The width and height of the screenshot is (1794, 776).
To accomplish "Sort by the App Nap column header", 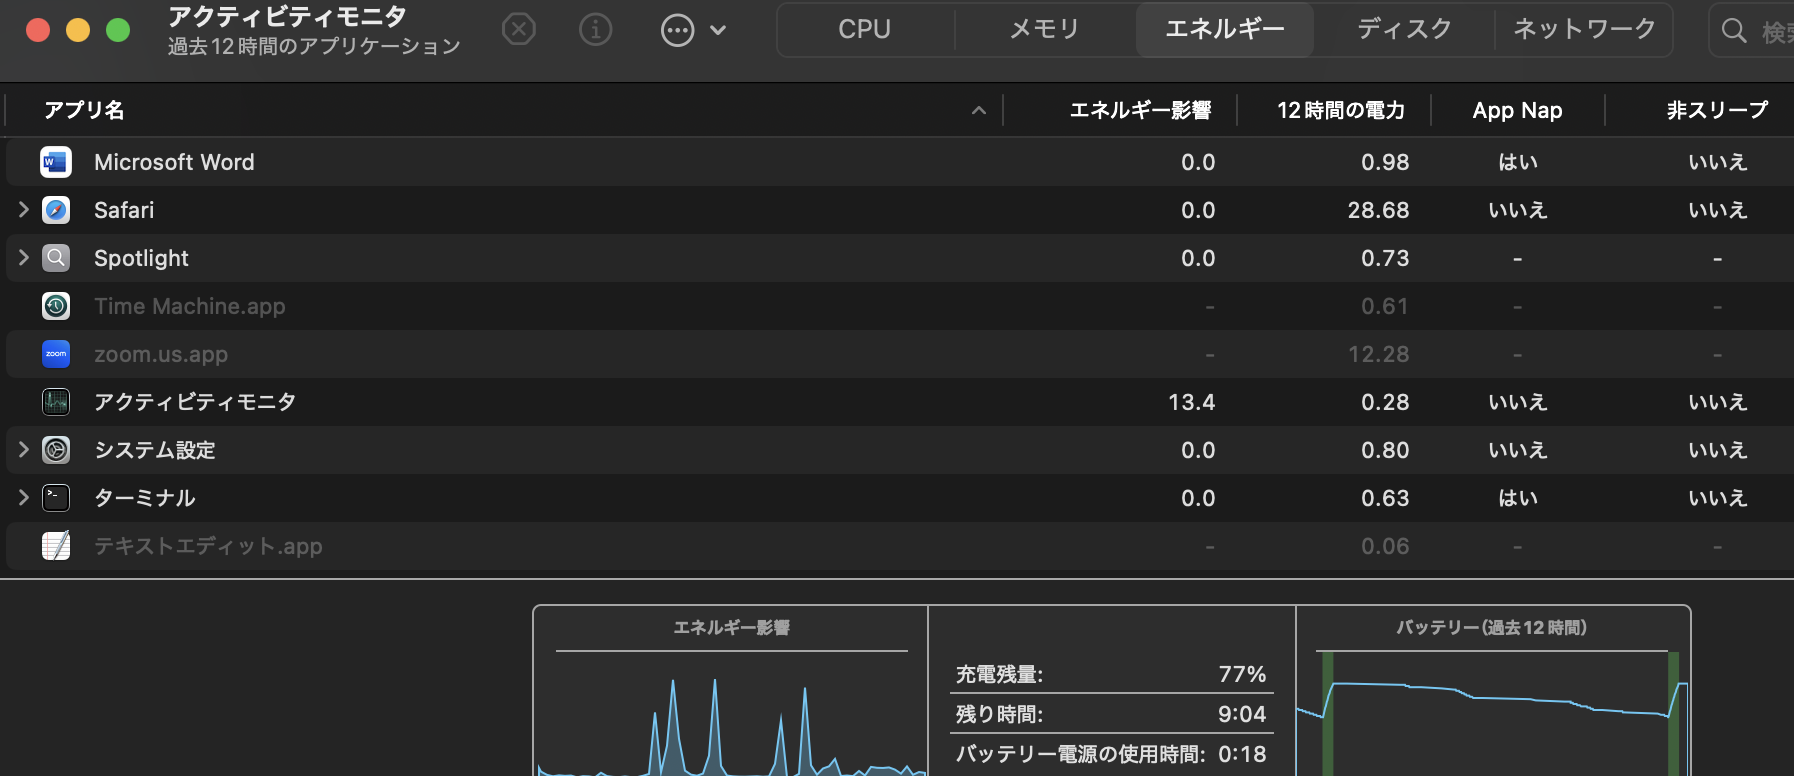I will tap(1517, 110).
